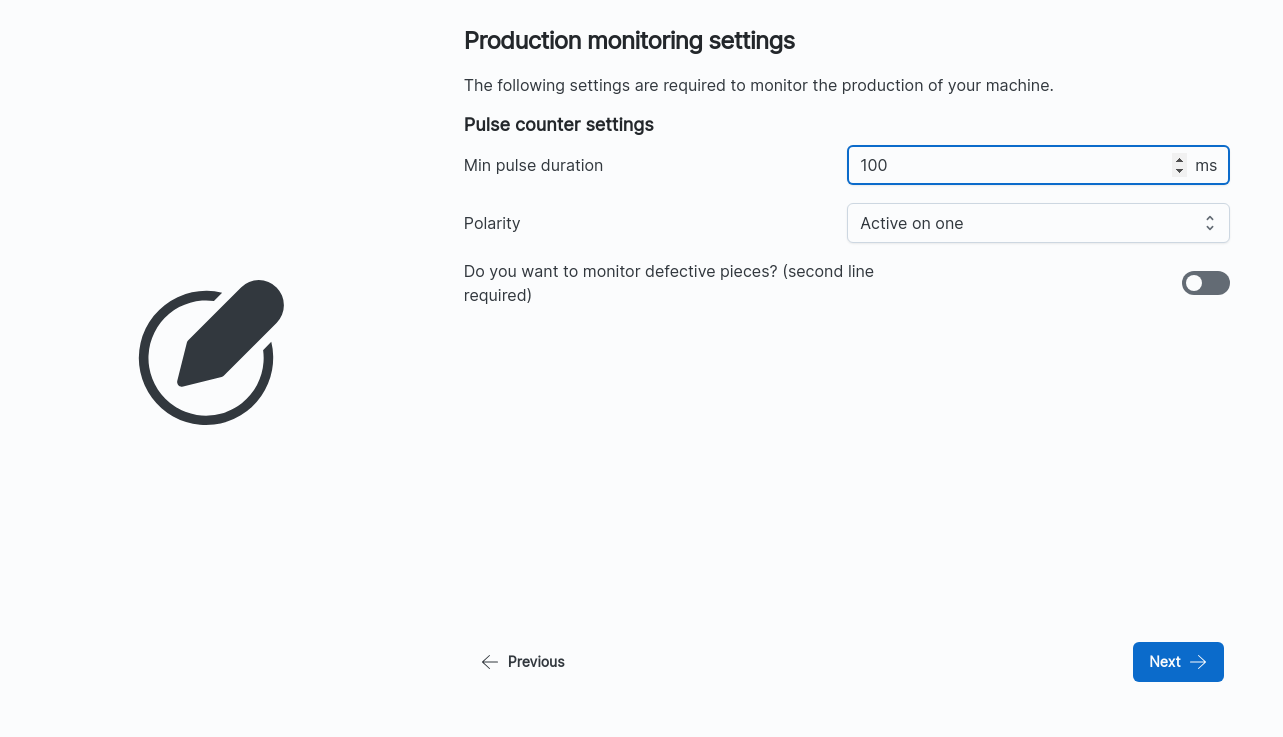Go back with the Previous button
The image size is (1283, 737).
point(523,662)
